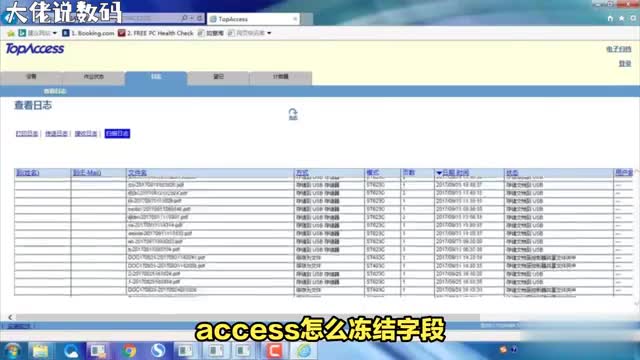Close the TopAccess browser tab
Screen dimensions: 640x360
295,19
